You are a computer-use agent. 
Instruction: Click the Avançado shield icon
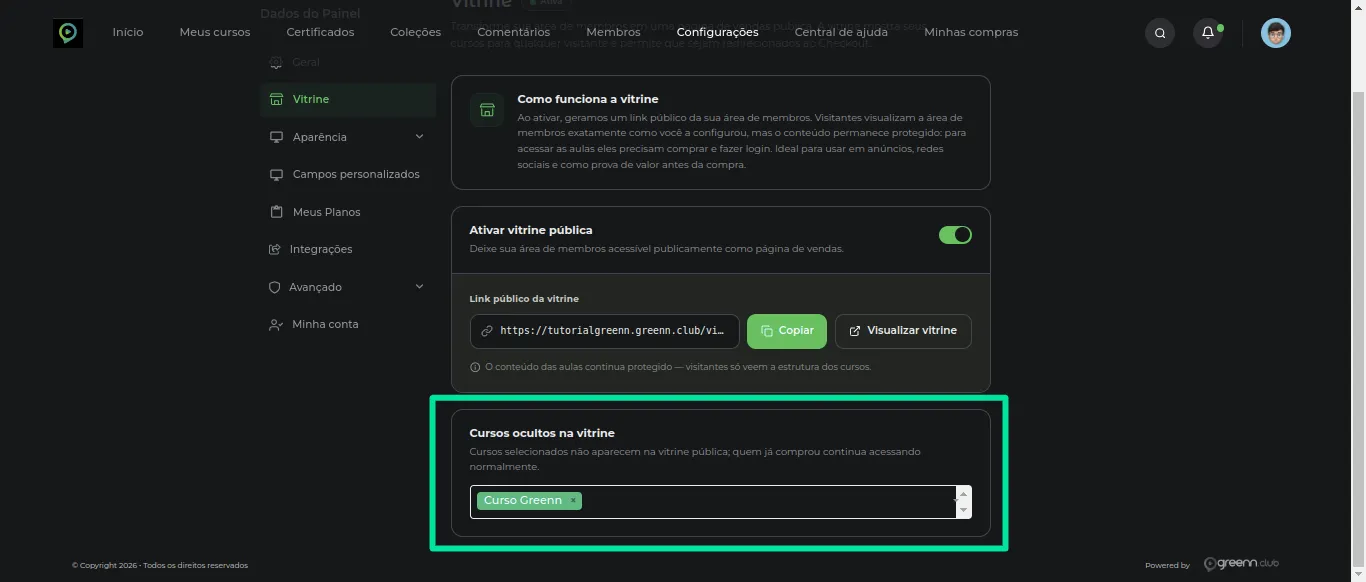(275, 287)
